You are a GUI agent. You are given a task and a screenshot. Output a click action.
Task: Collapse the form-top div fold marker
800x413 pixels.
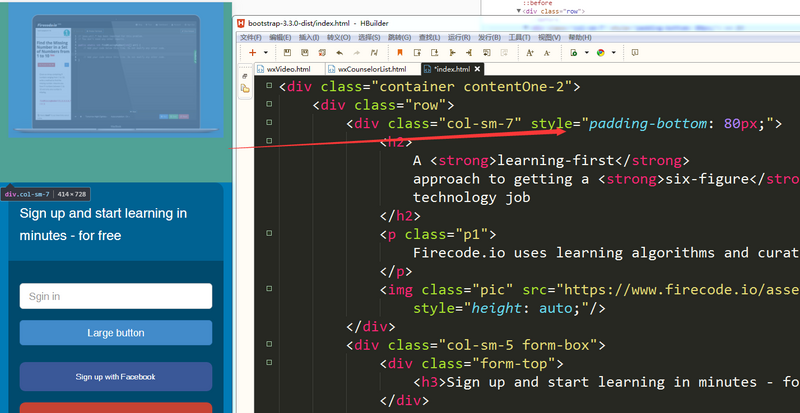(269, 362)
